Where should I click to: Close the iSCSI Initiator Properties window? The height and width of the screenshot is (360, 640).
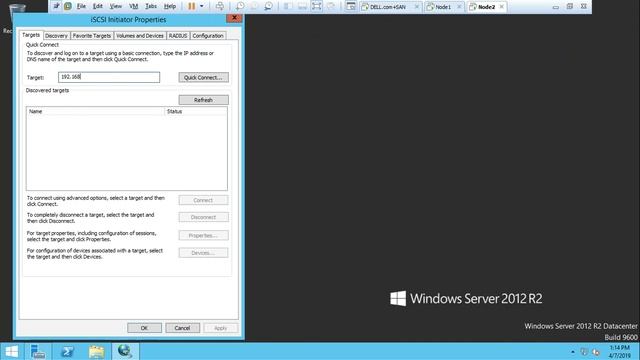pos(234,18)
